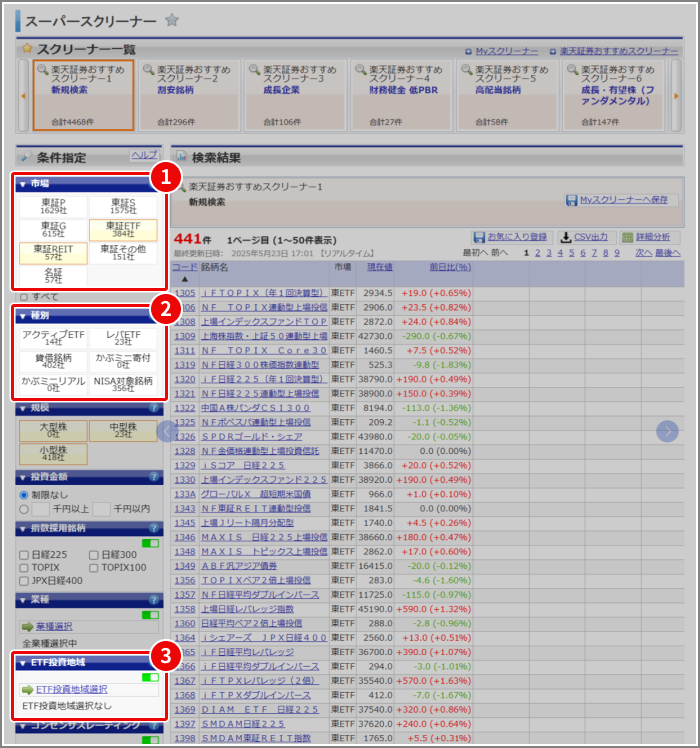Toggle the green switch under ETF投資地域

coord(150,677)
